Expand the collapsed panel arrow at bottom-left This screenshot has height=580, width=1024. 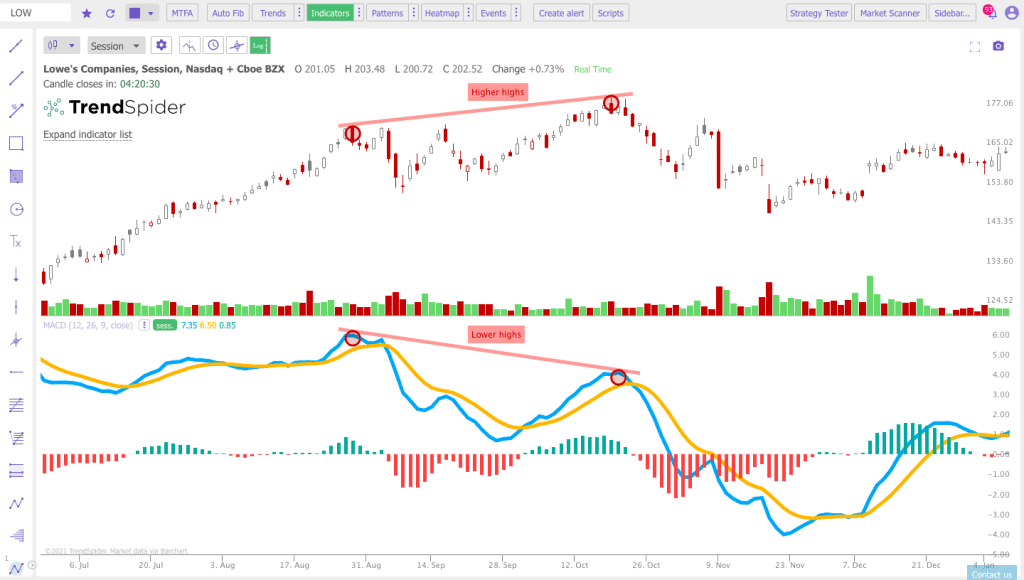[31, 566]
